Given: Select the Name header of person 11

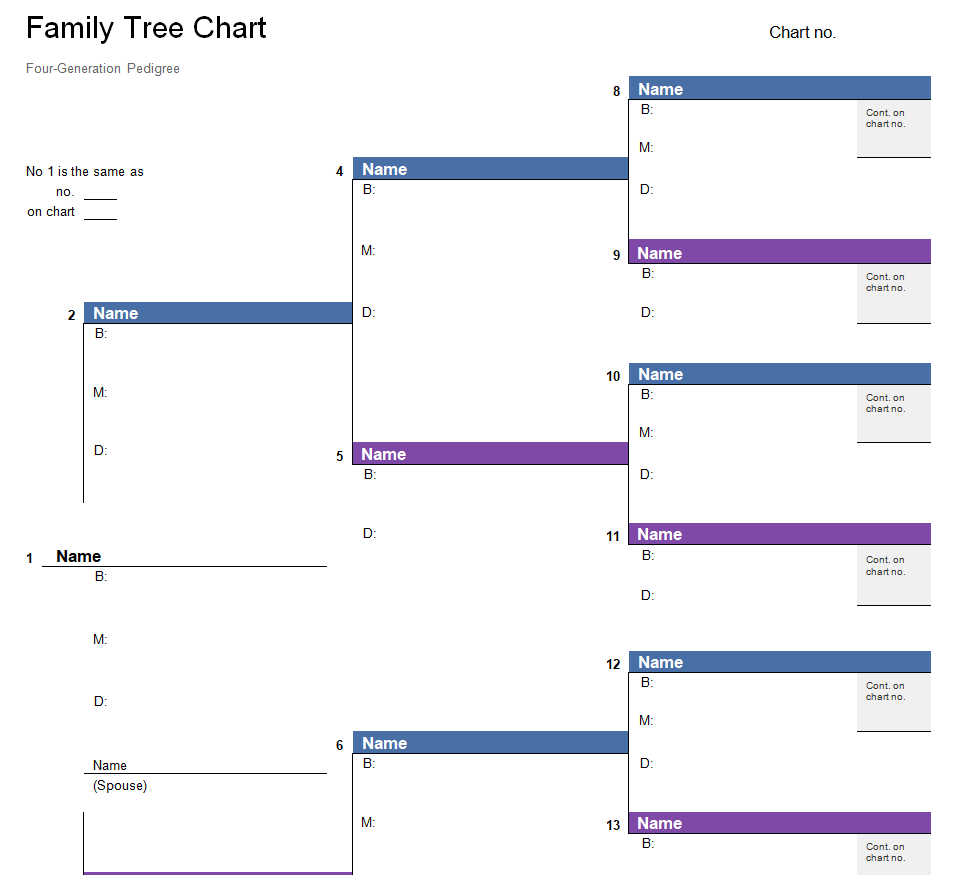Looking at the screenshot, I should (779, 534).
